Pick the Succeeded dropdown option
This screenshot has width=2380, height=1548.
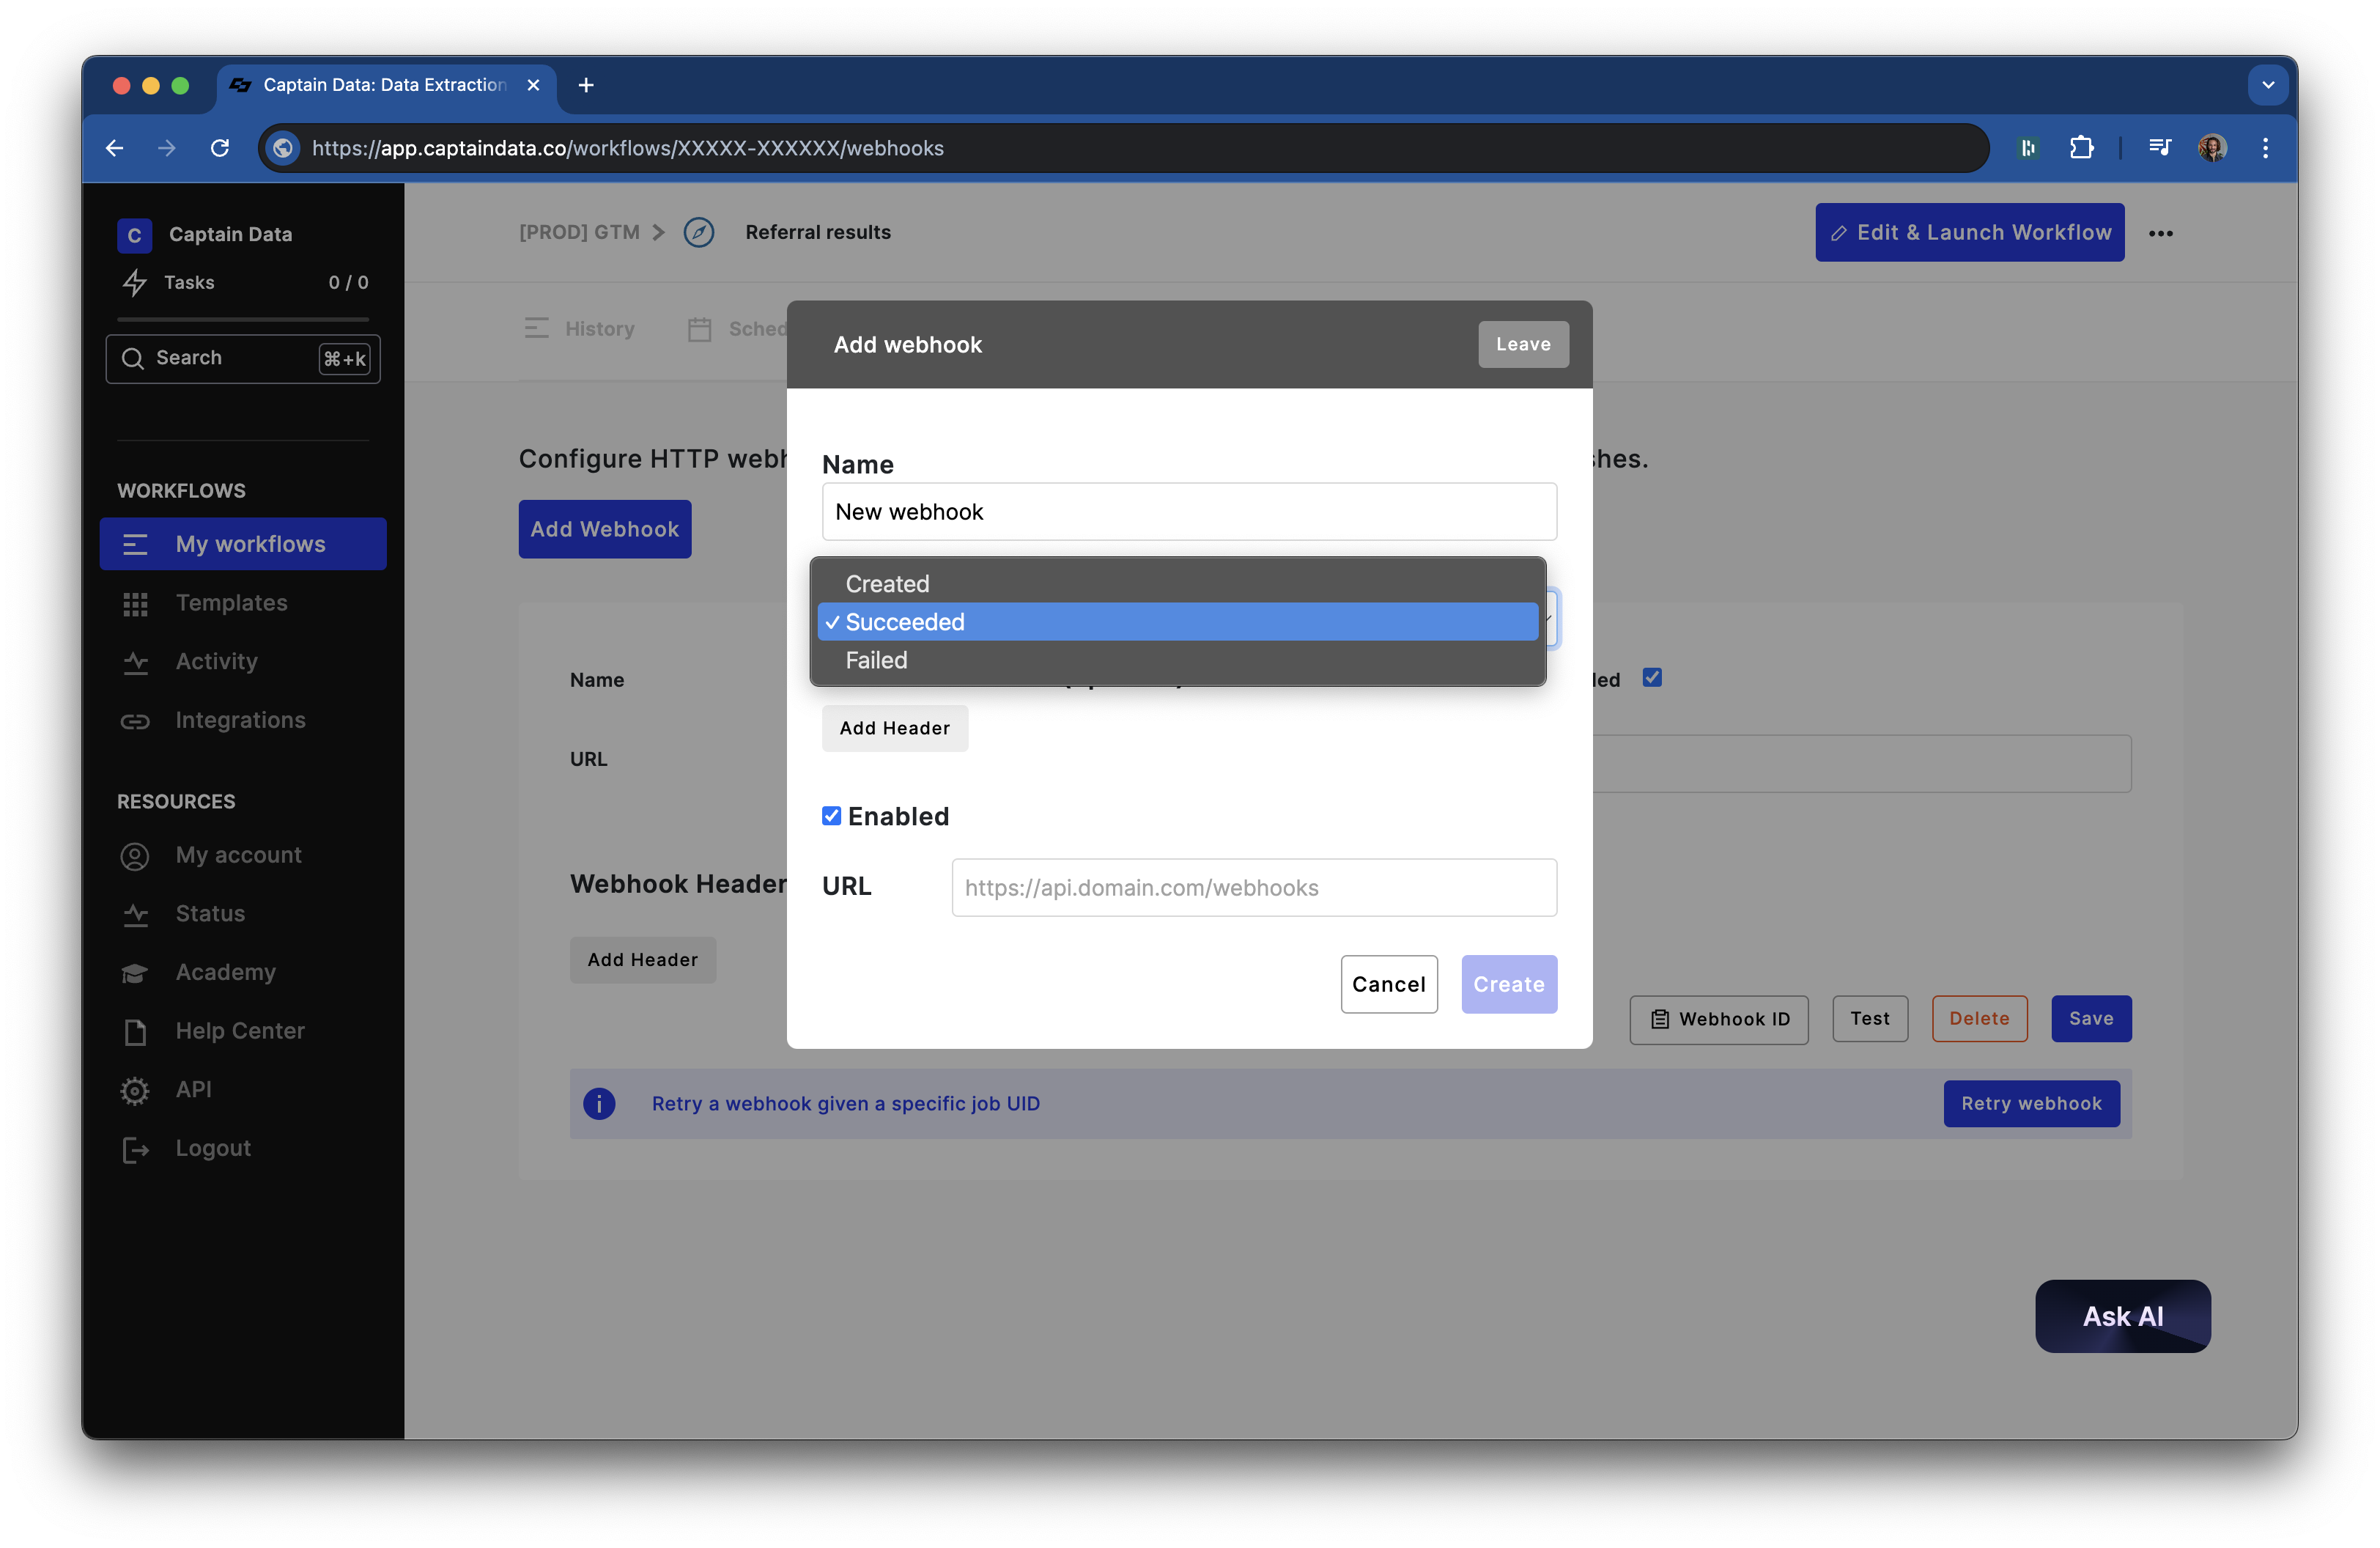[905, 622]
